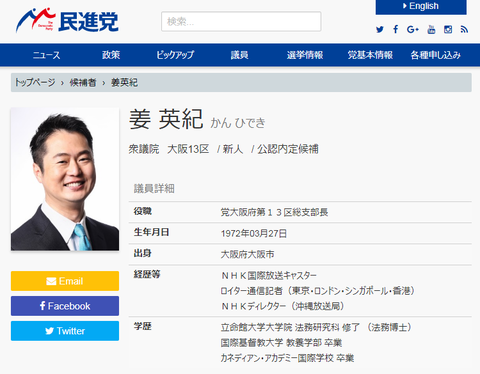Click the 大阪13区 district text

[x=188, y=149]
